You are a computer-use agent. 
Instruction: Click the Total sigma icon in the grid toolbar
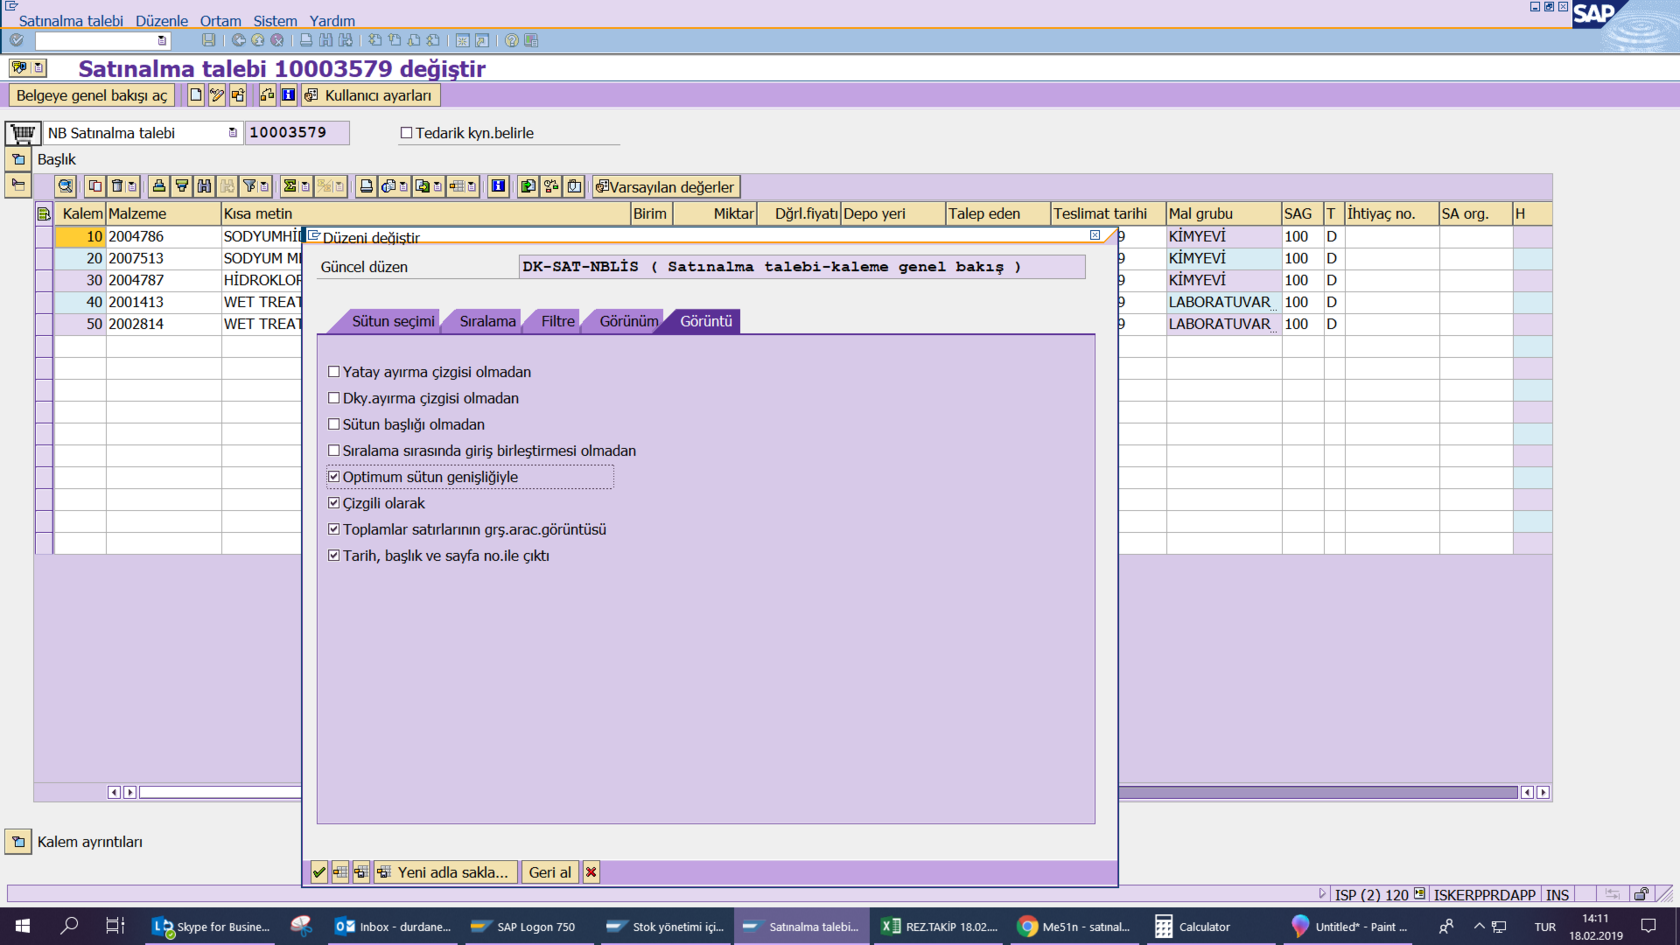(290, 186)
